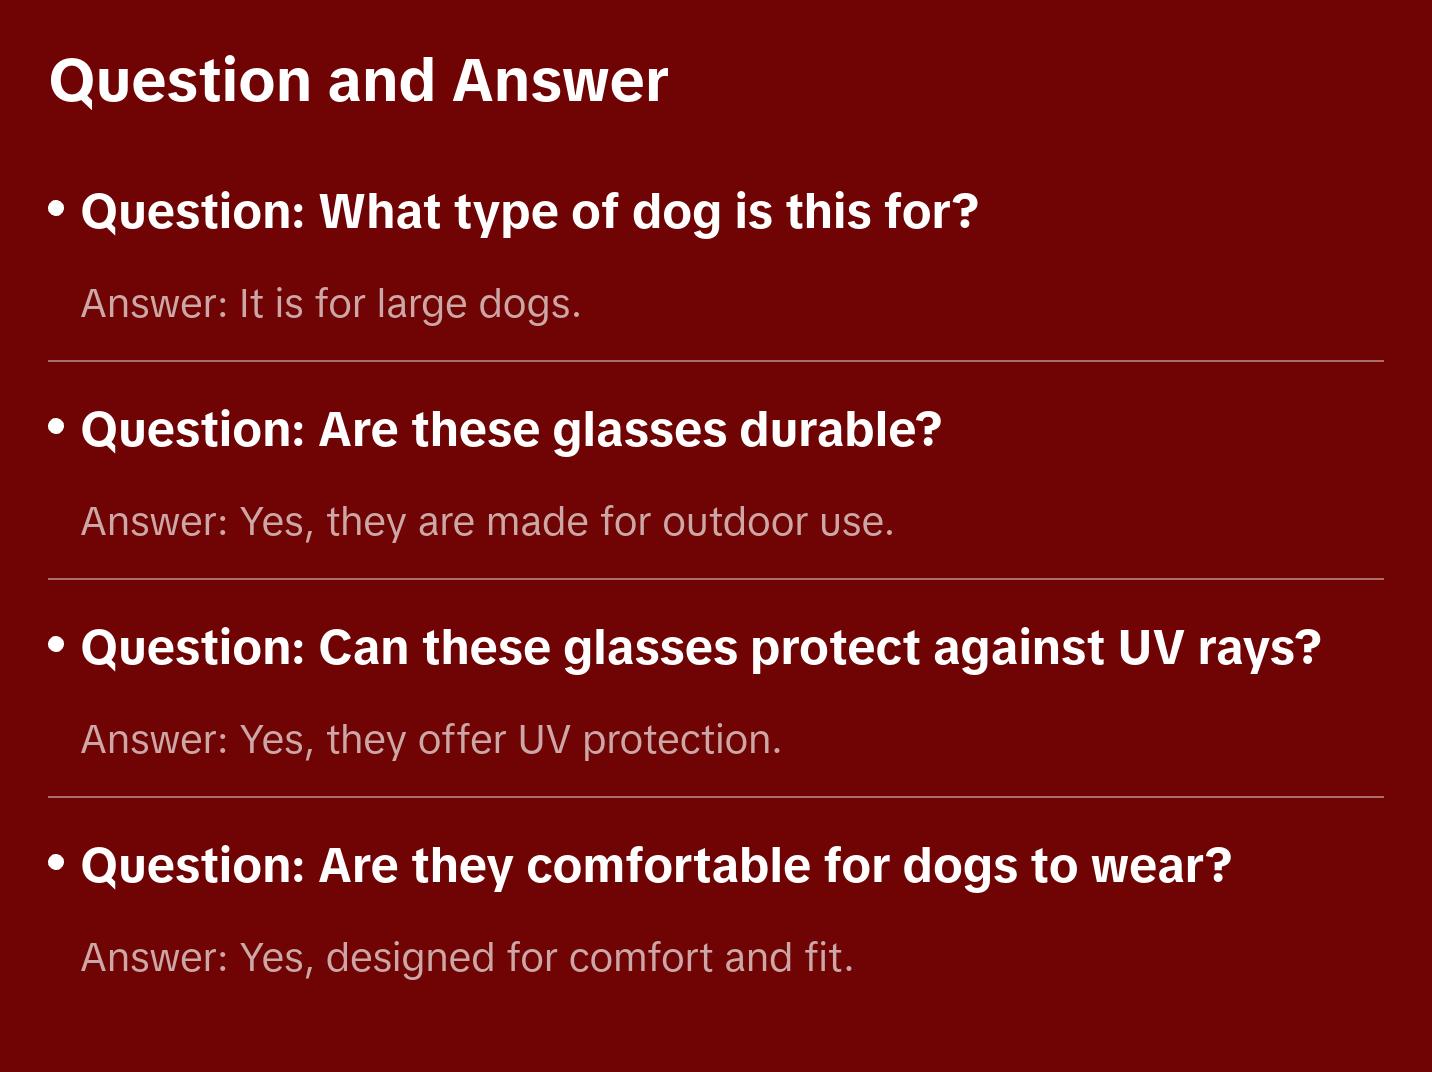Select the question about comfort for dogs
The width and height of the screenshot is (1432, 1072).
[x=656, y=866]
